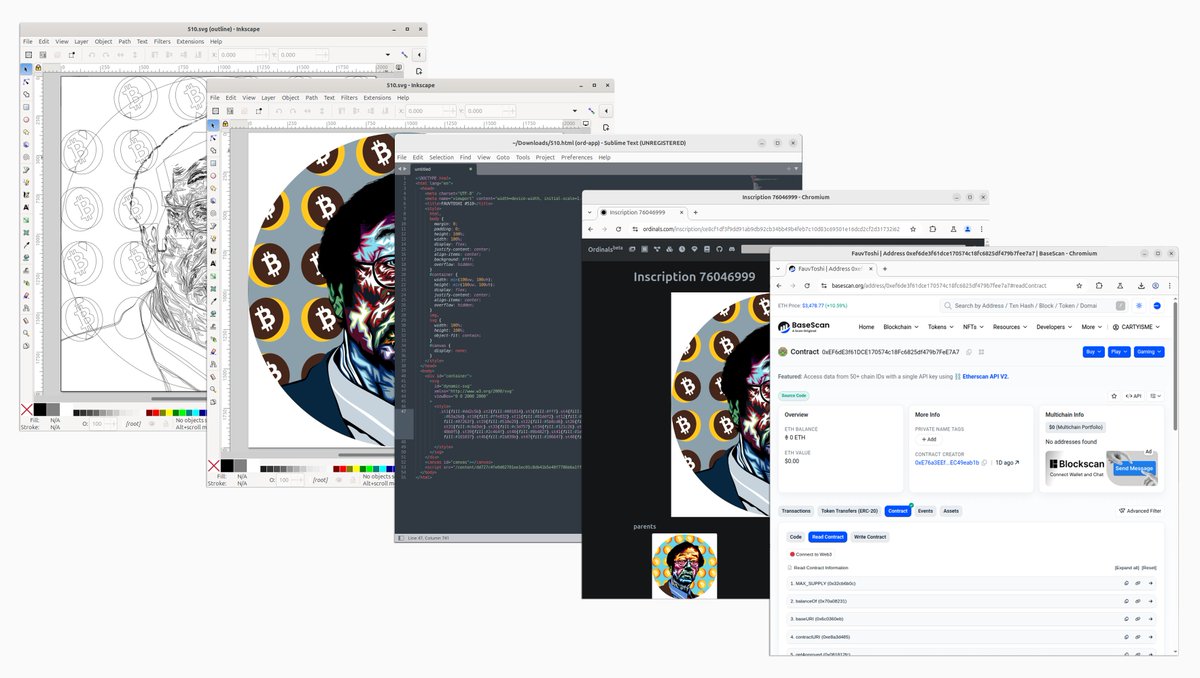Open the Blockchain dropdown on BaseScan

click(x=901, y=327)
